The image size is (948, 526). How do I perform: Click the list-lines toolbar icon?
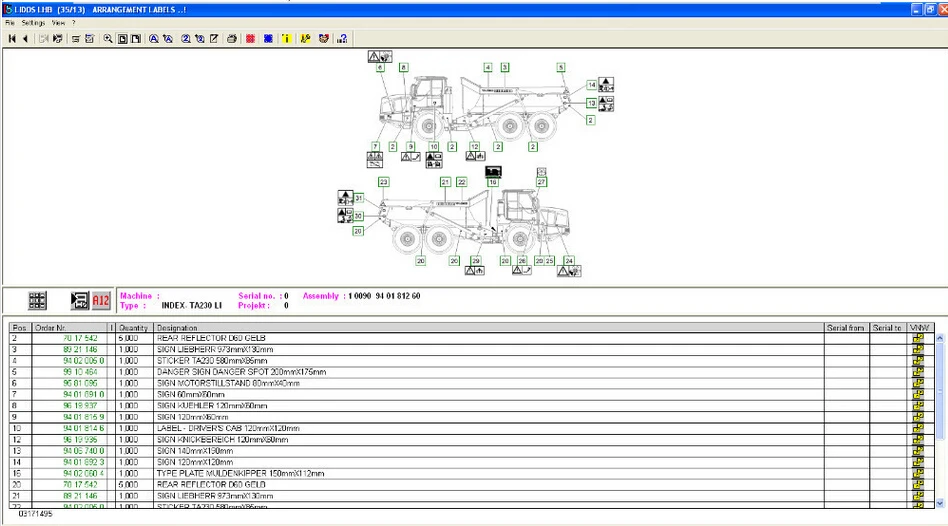(76, 39)
